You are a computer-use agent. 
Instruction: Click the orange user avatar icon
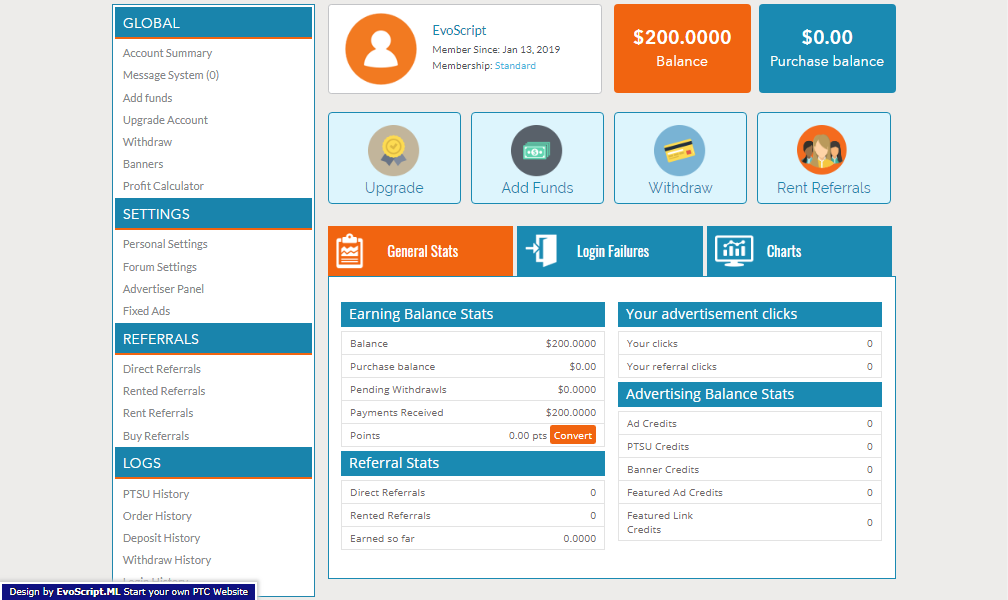380,47
